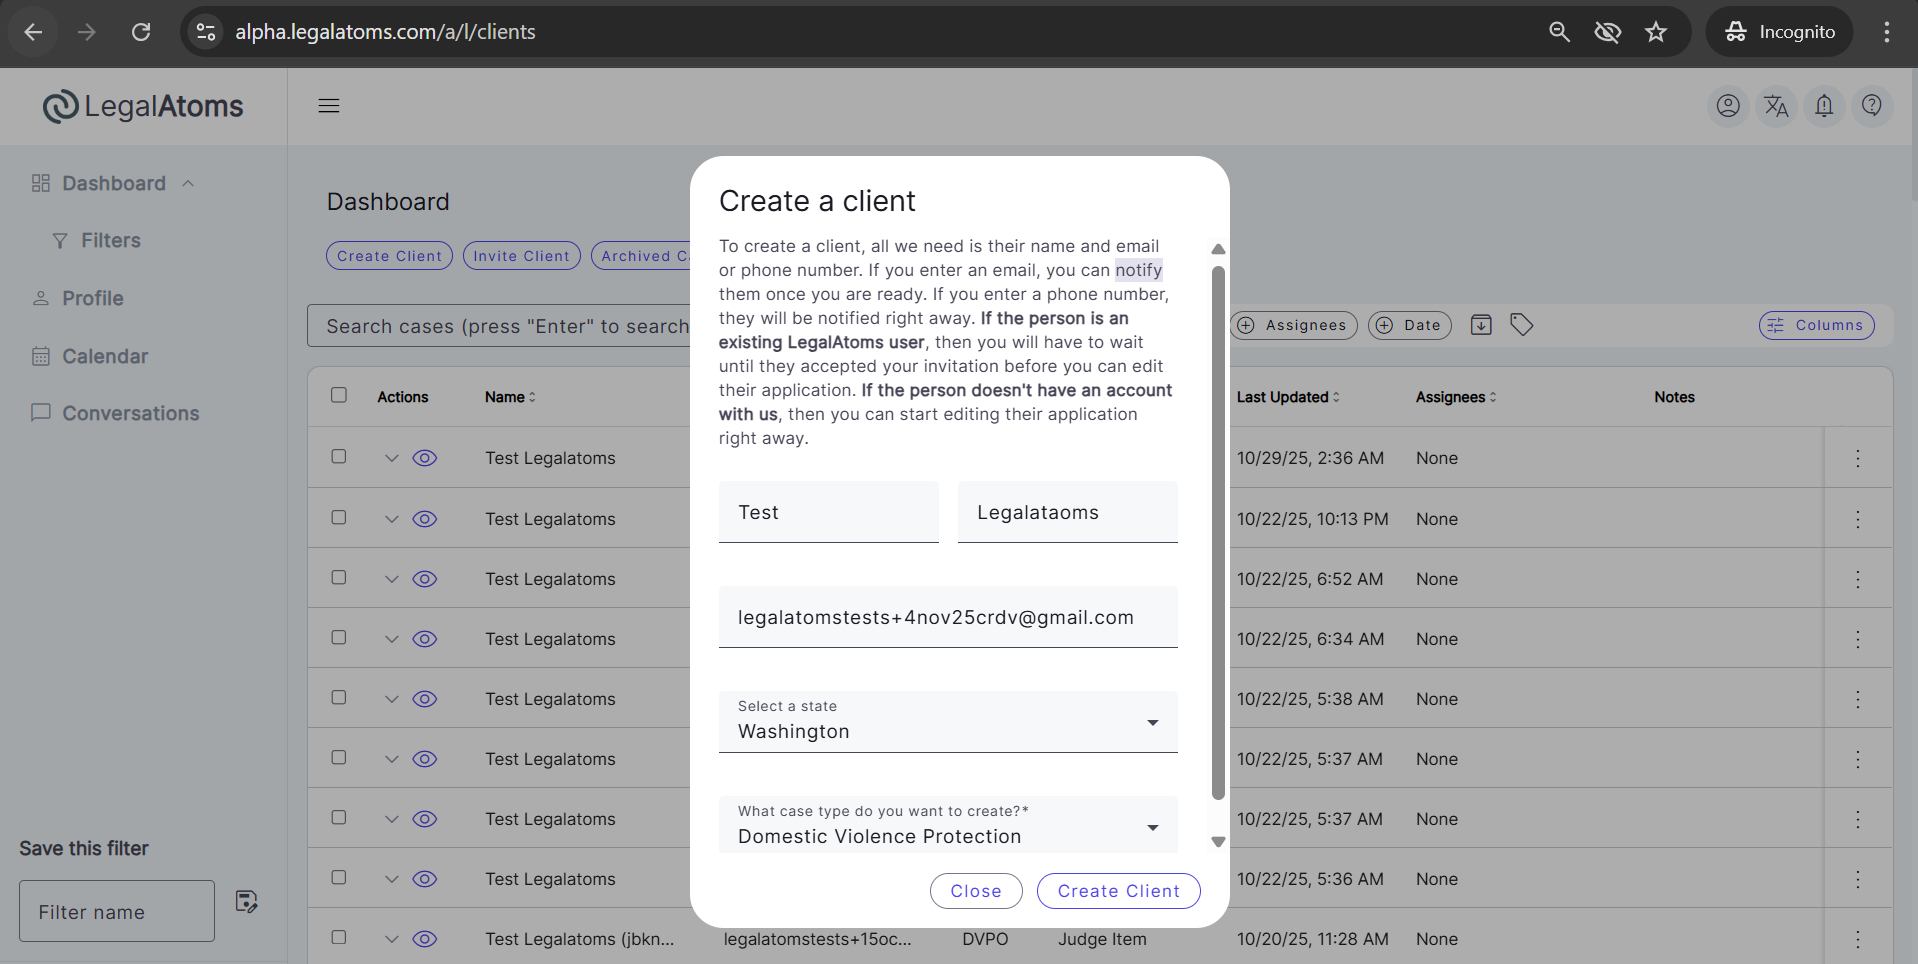Click the hamburger menu icon
The image size is (1918, 964).
click(329, 106)
